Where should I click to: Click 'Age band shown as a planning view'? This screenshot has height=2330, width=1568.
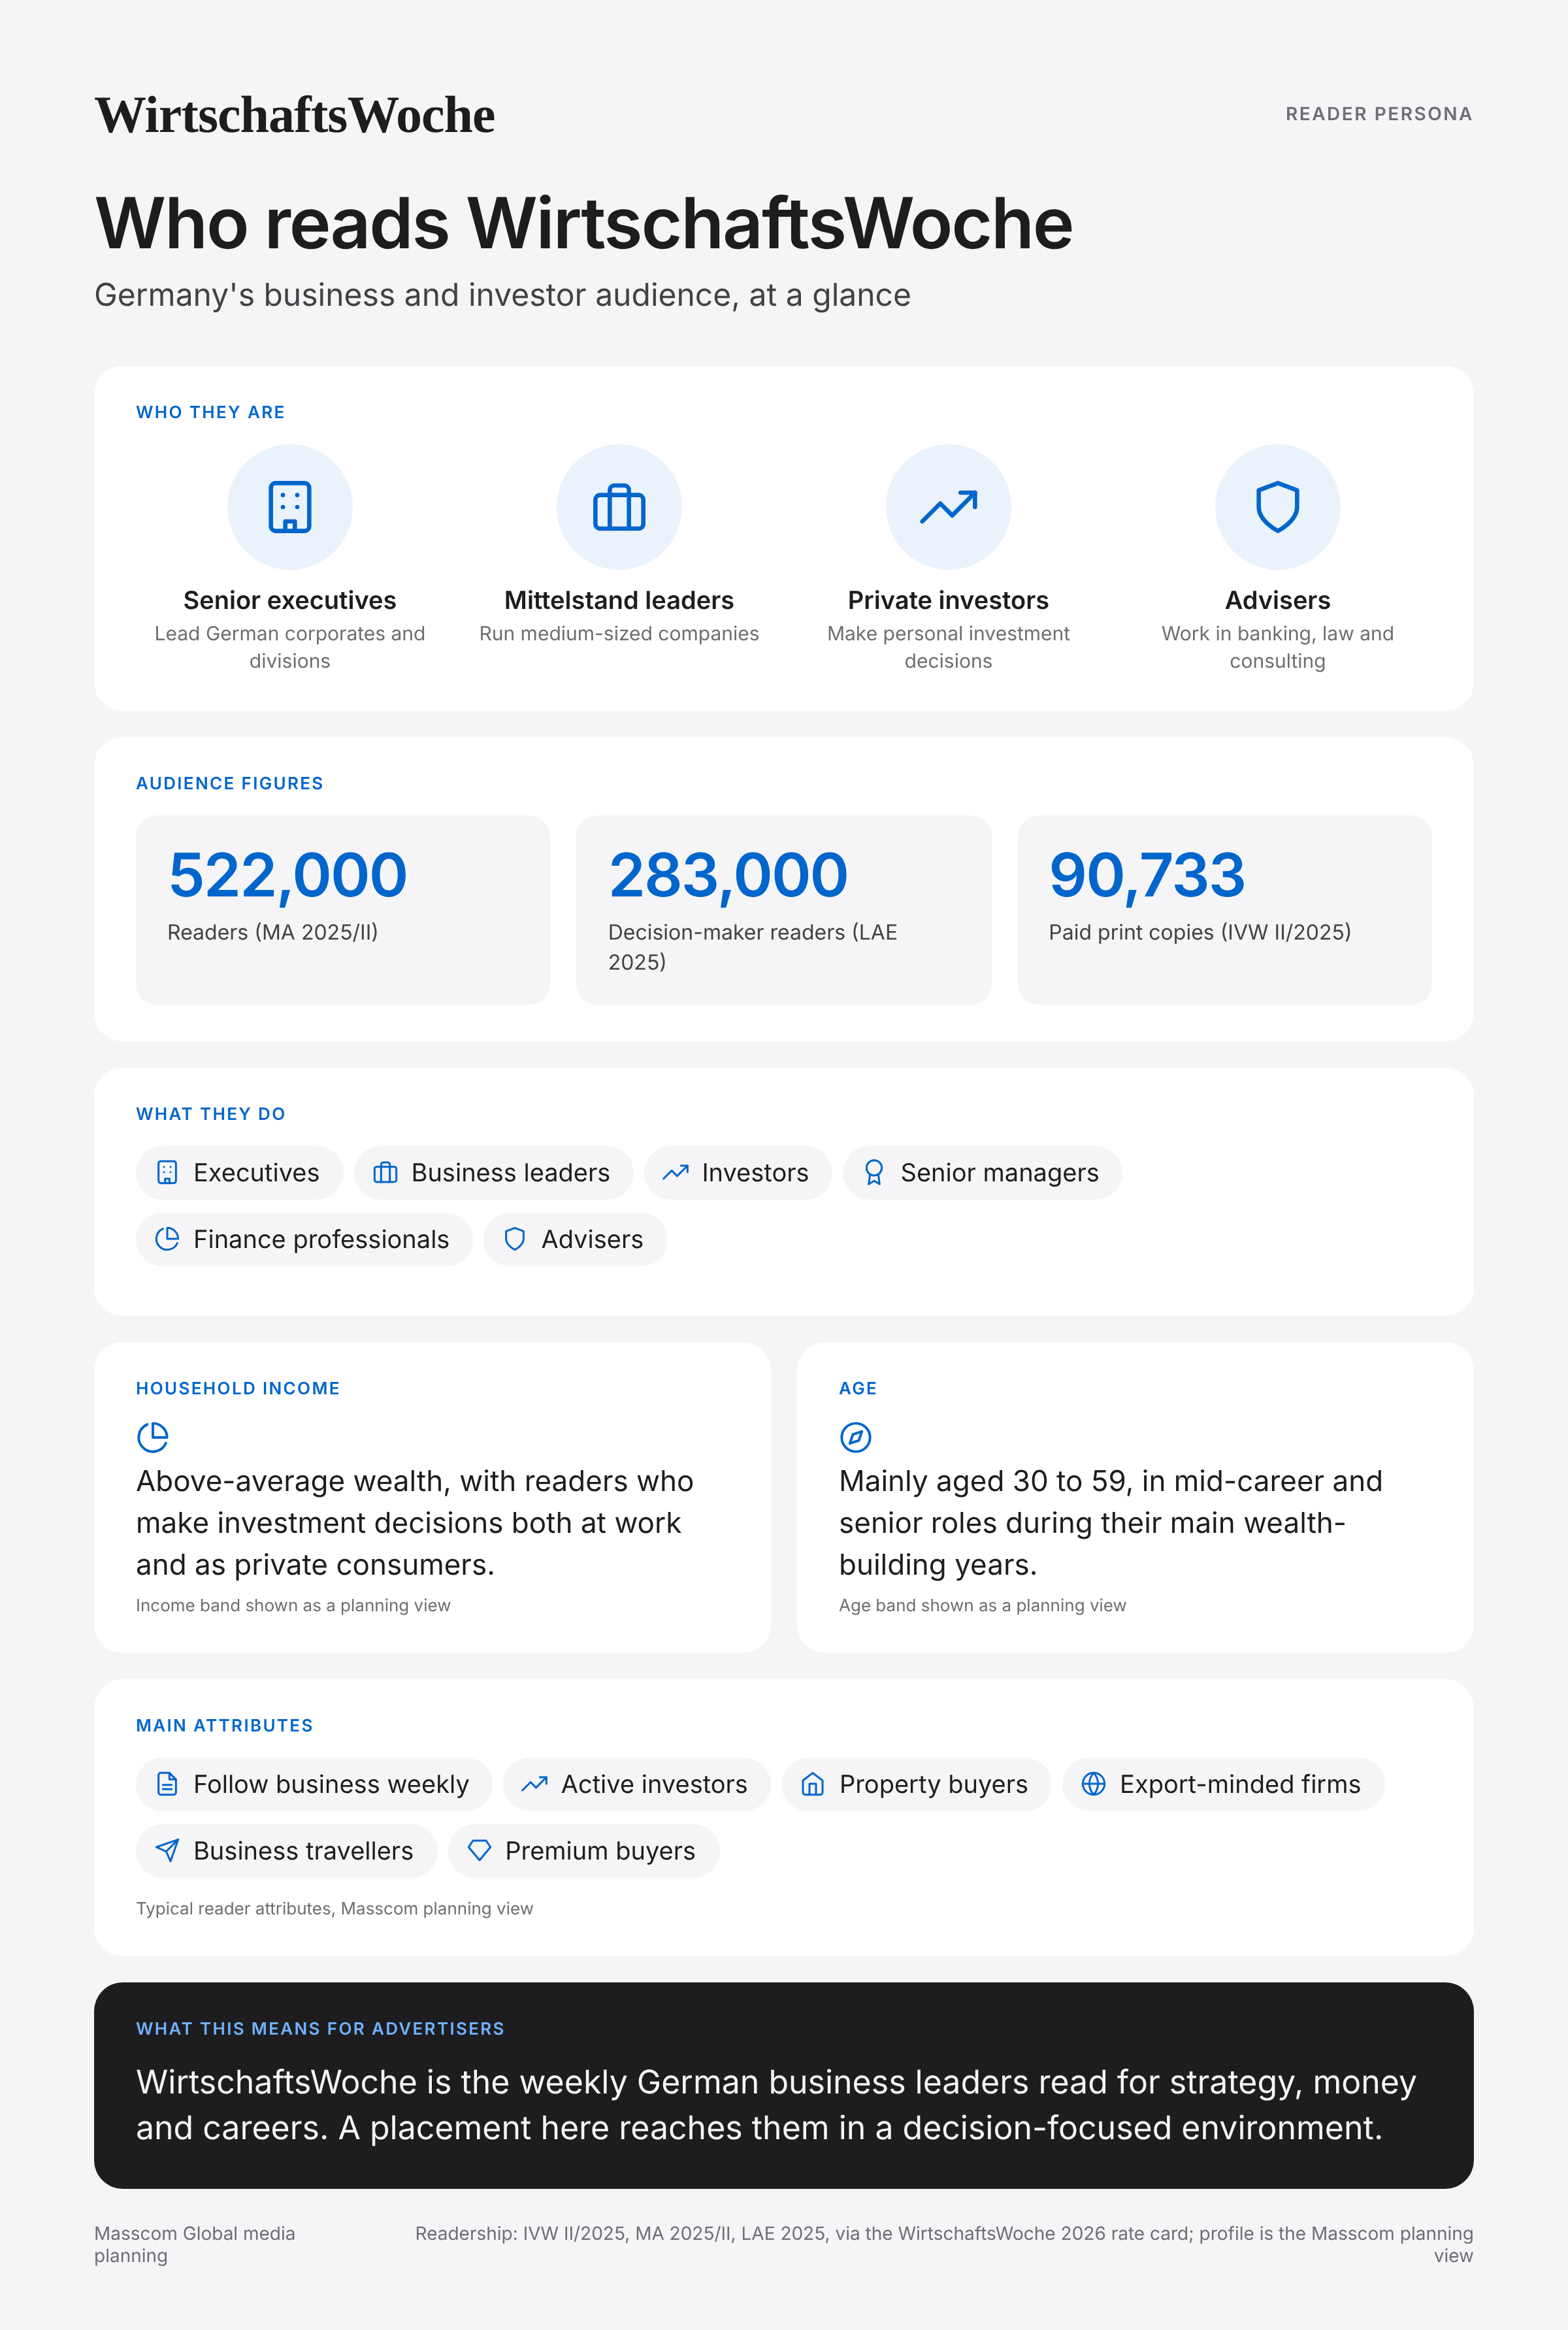coord(982,1605)
